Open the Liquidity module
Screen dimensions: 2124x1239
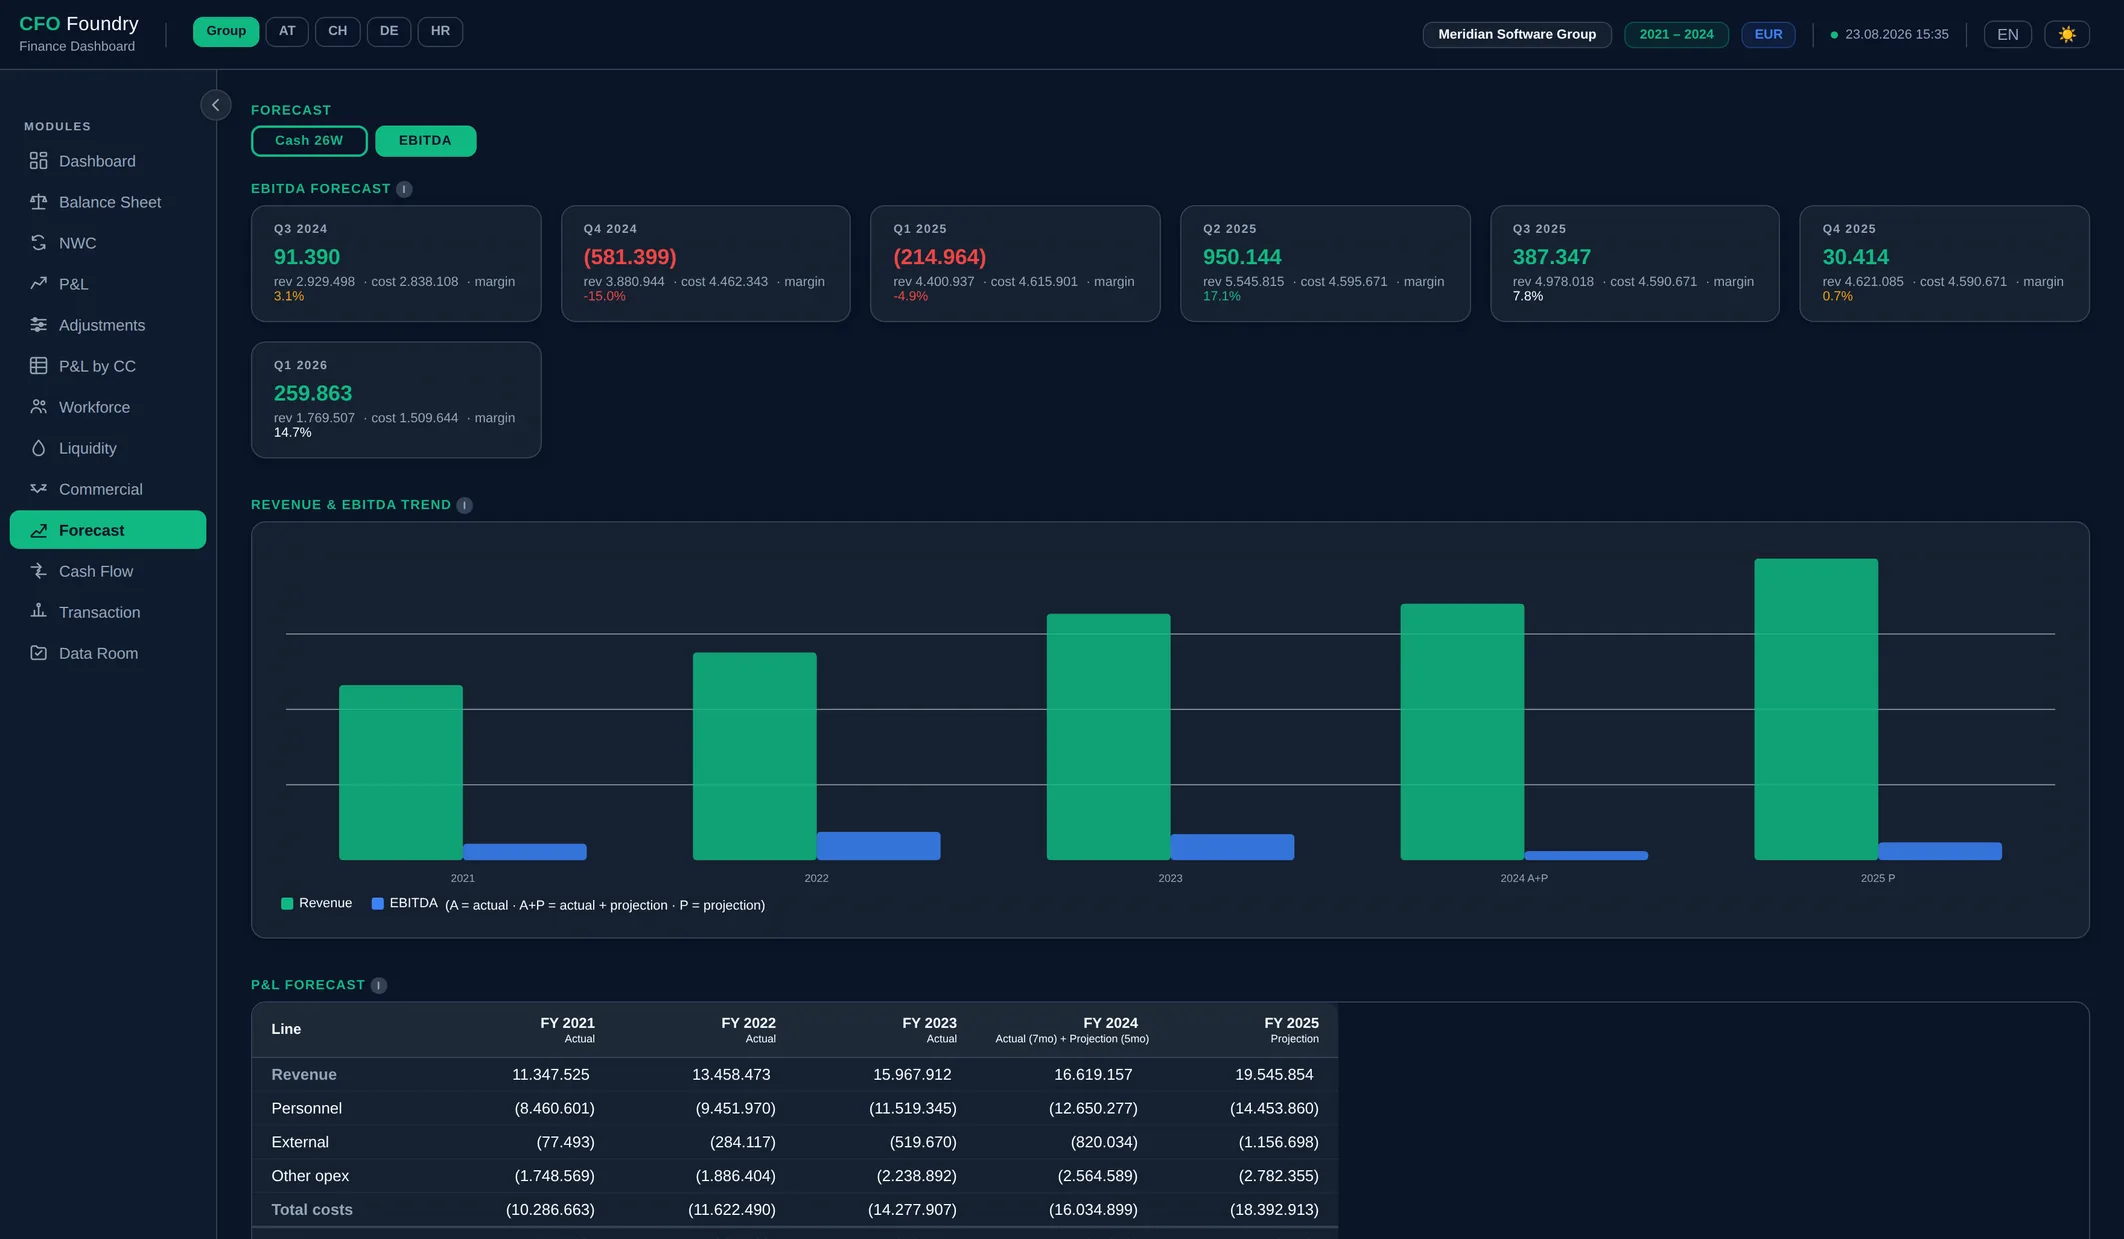pyautogui.click(x=108, y=448)
